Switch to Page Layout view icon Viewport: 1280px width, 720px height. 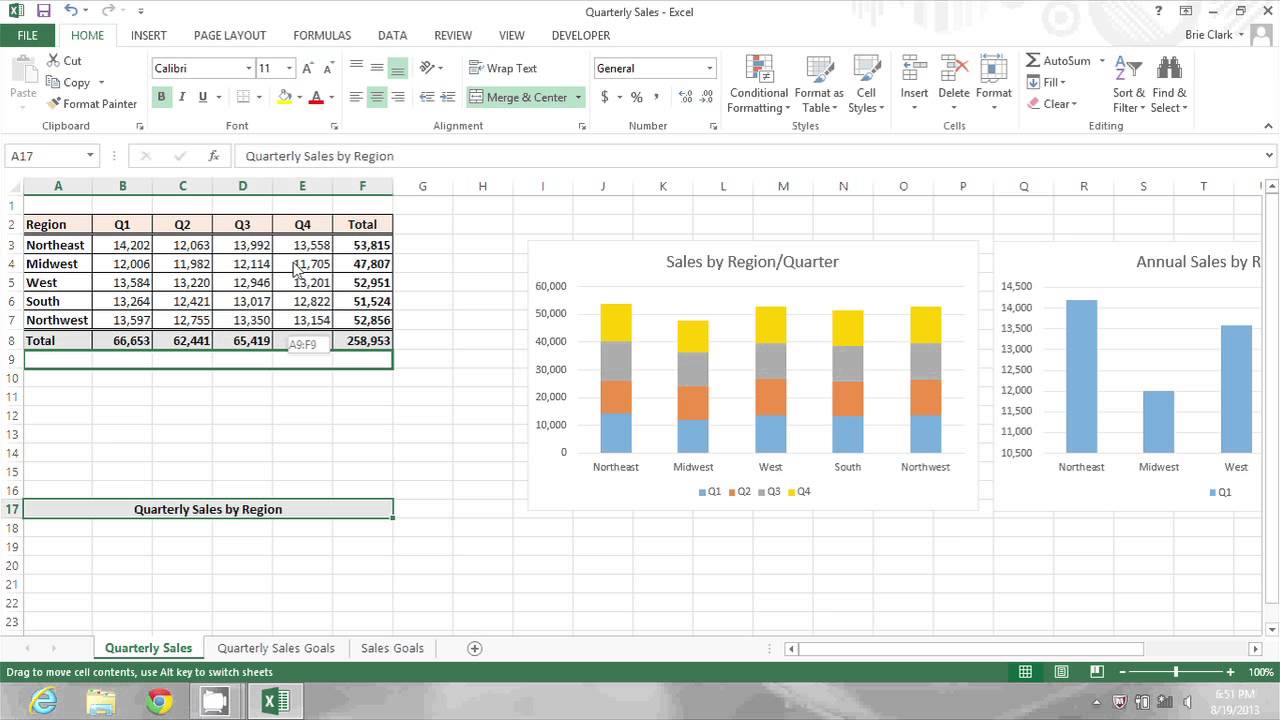1061,673
